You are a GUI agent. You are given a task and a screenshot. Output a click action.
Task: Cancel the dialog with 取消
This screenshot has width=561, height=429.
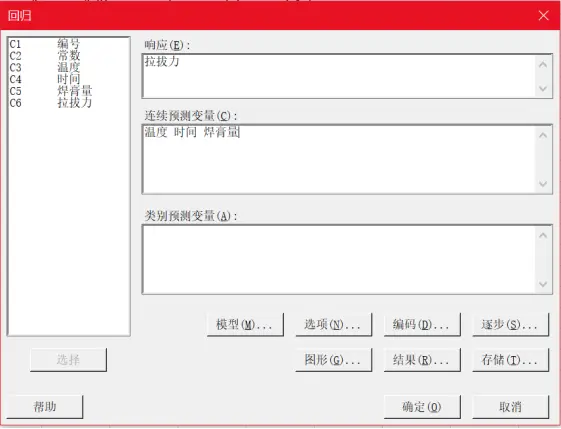(x=510, y=407)
